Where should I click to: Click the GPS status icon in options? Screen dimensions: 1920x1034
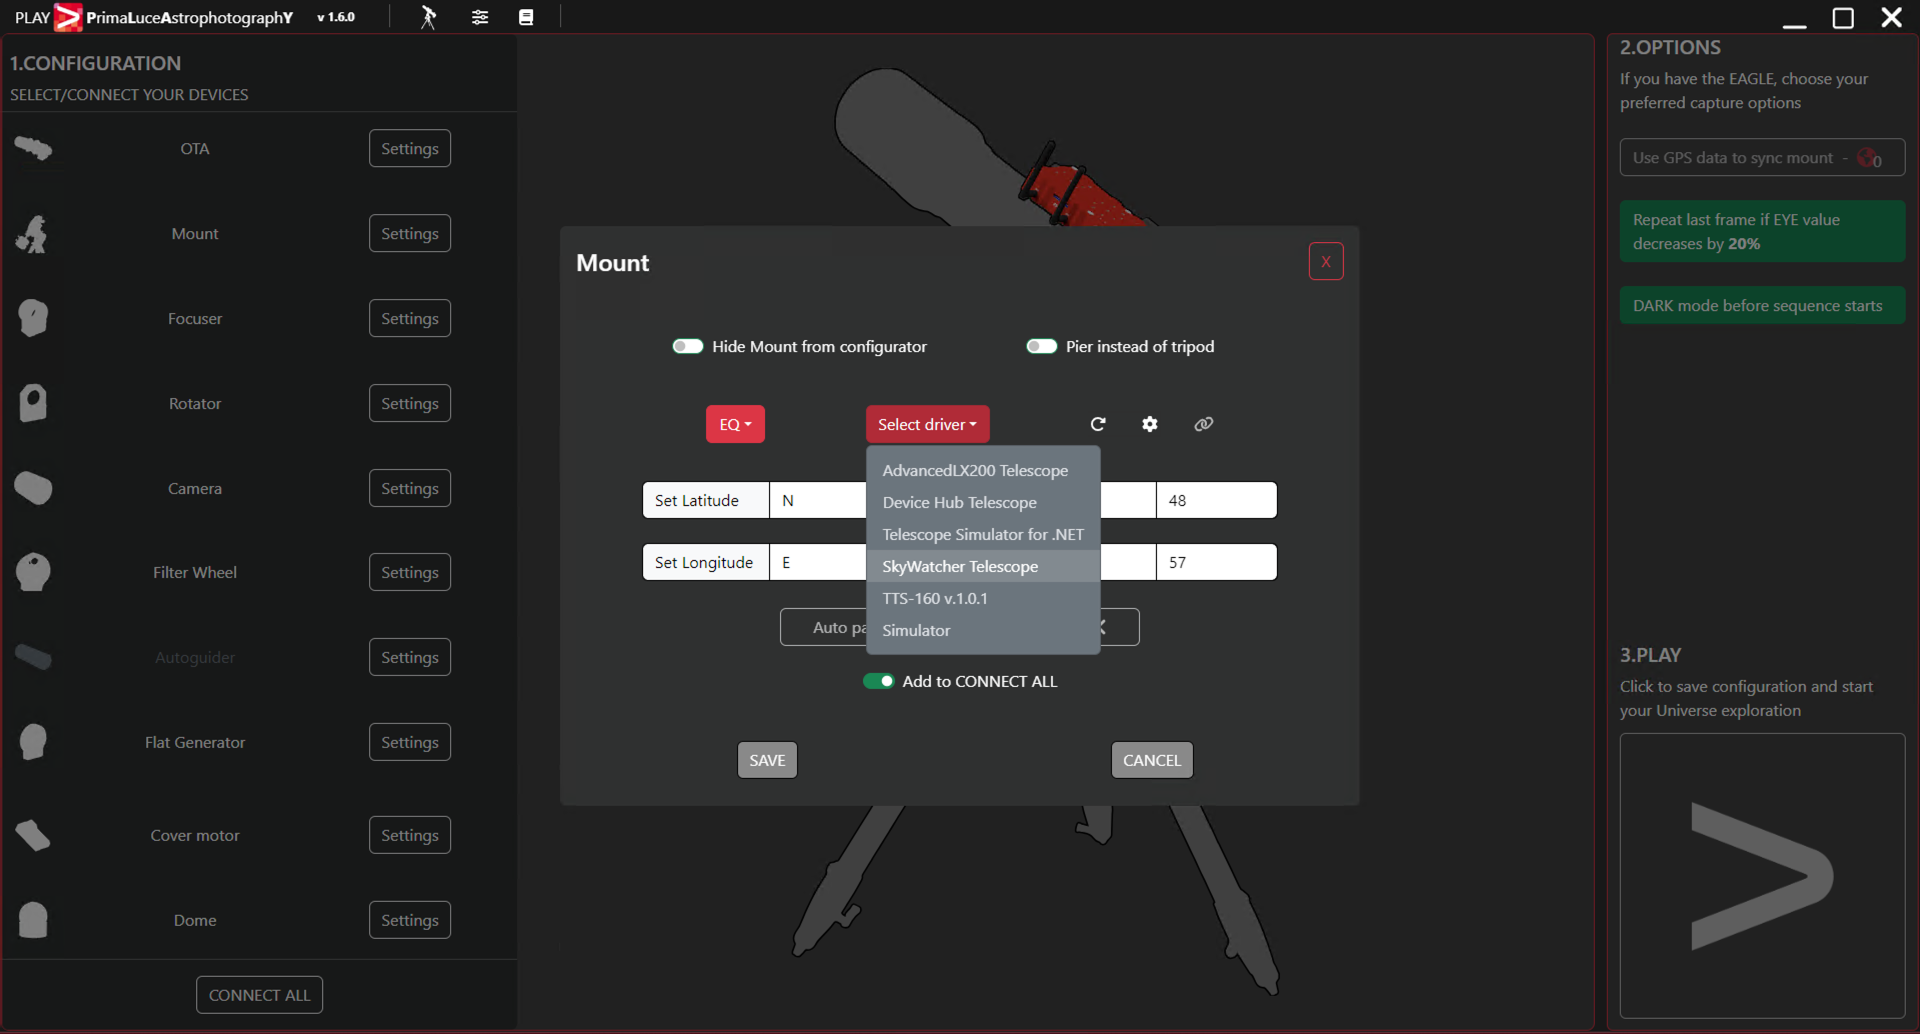click(1869, 158)
